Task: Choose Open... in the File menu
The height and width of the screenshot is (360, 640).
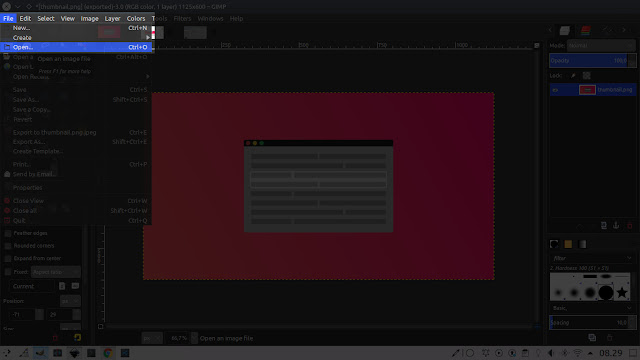Action: click(76, 47)
